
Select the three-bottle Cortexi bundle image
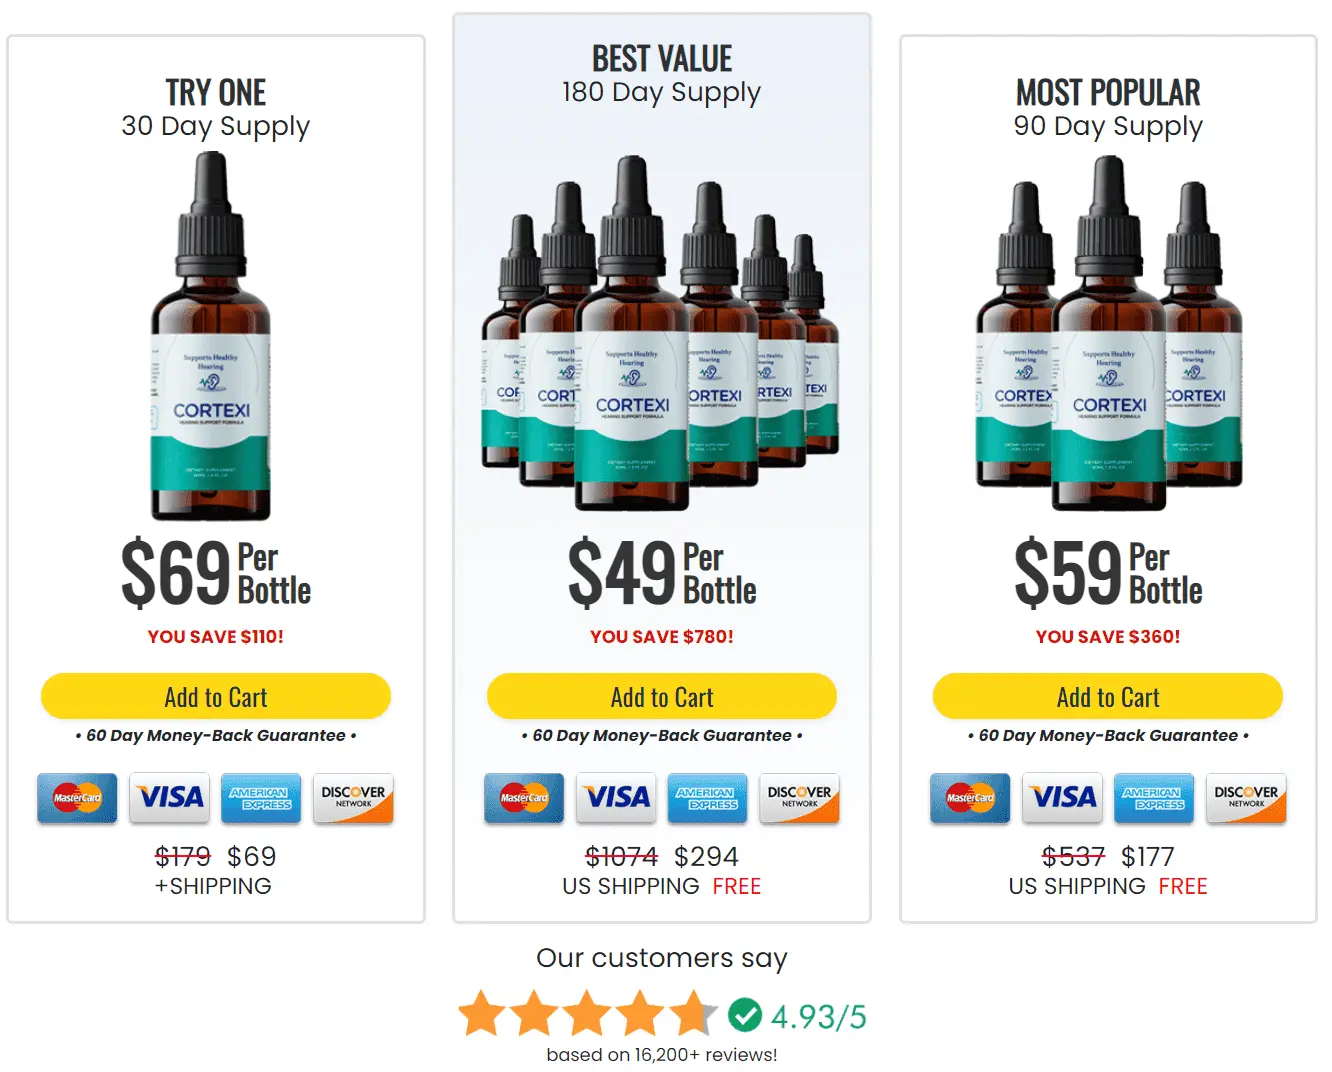[1109, 333]
